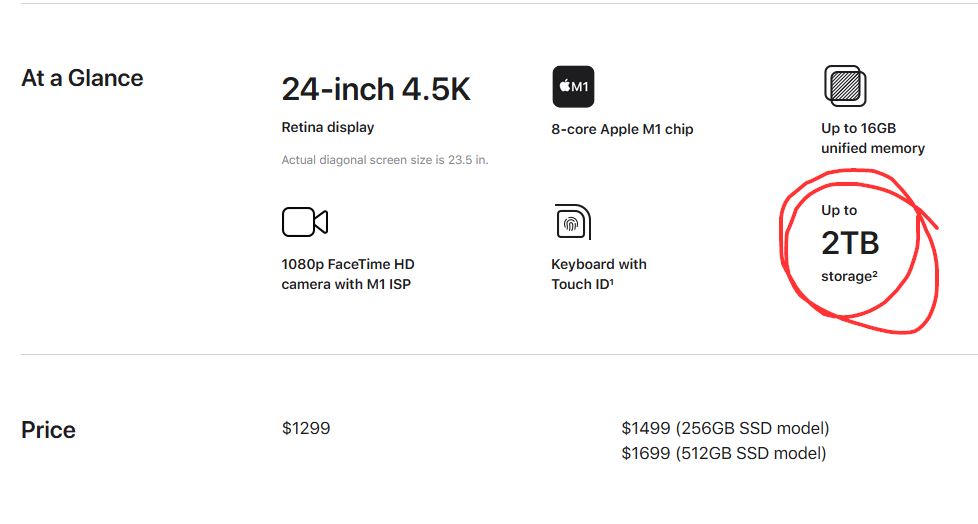
Task: Click the Up to 16GB unified memory text
Action: pos(873,138)
